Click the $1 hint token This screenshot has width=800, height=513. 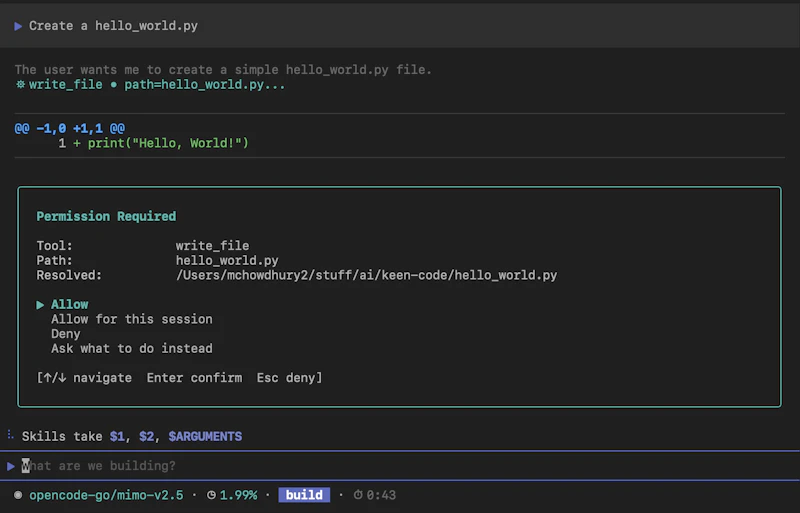coord(117,436)
